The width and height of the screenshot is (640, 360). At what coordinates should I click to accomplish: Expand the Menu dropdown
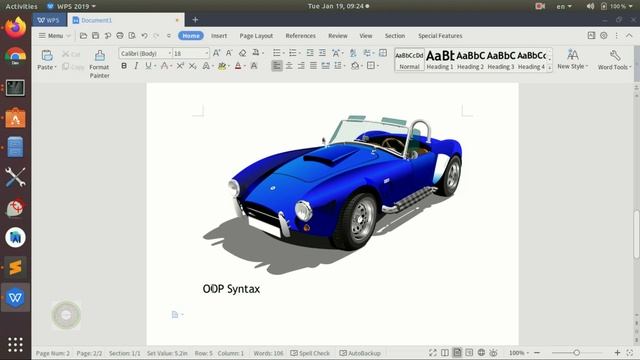[x=55, y=36]
